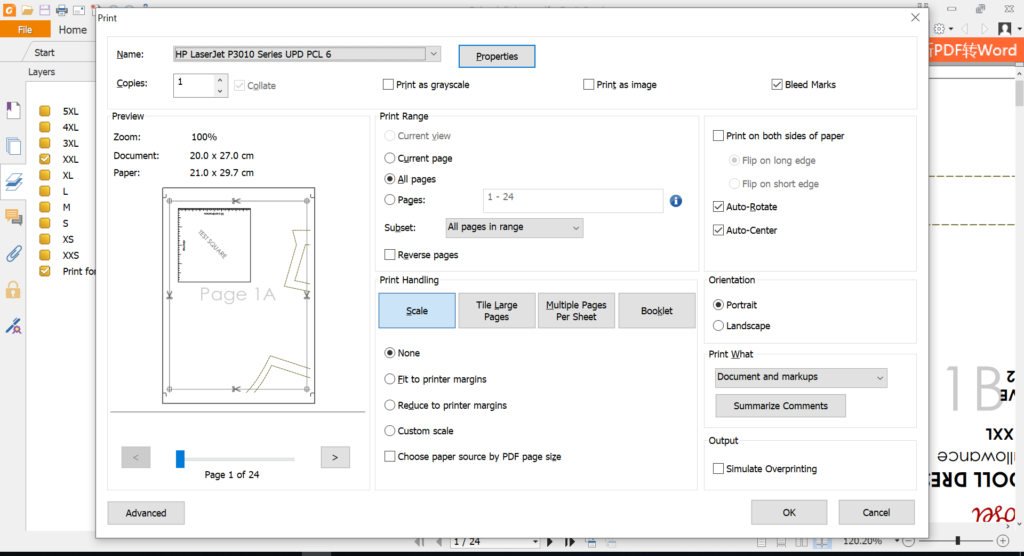The width and height of the screenshot is (1024, 556).
Task: Click the zoom in plus icon
Action: (x=1003, y=541)
